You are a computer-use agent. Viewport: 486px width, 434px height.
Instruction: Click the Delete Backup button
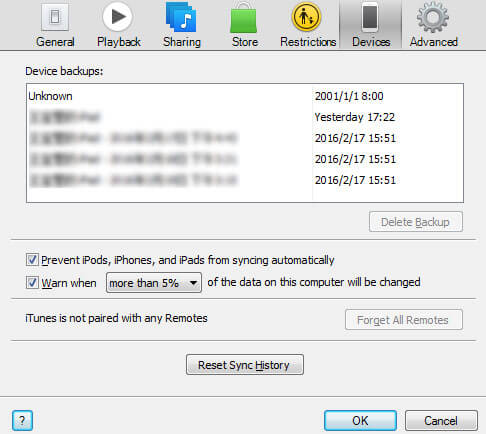pos(416,222)
